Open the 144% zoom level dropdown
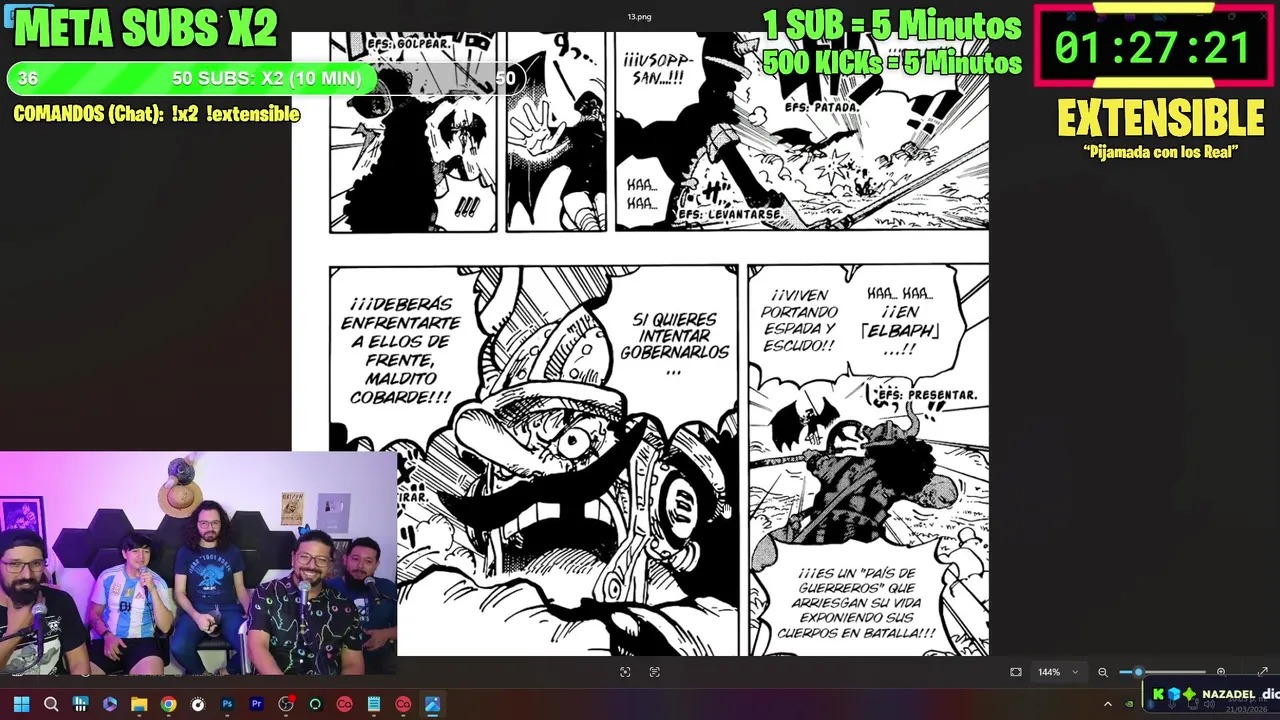Screen dimensions: 1280x720 click(1058, 672)
